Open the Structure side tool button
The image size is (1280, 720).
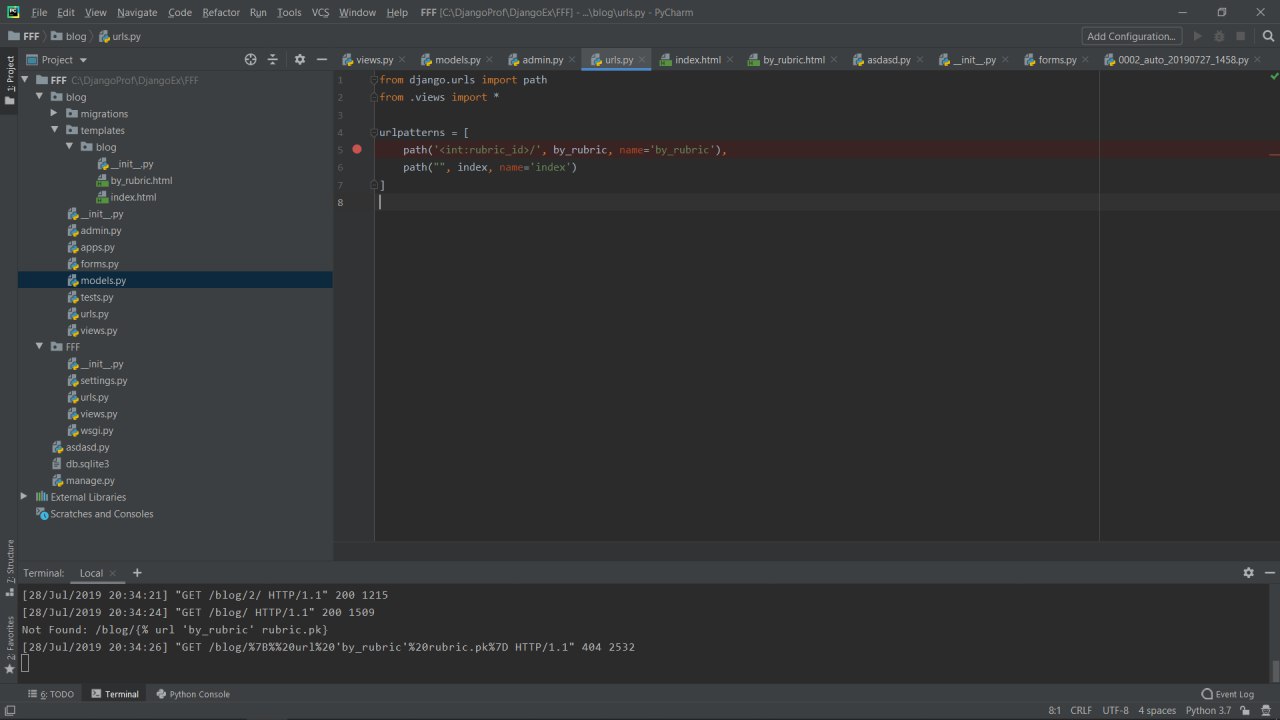[x=9, y=567]
